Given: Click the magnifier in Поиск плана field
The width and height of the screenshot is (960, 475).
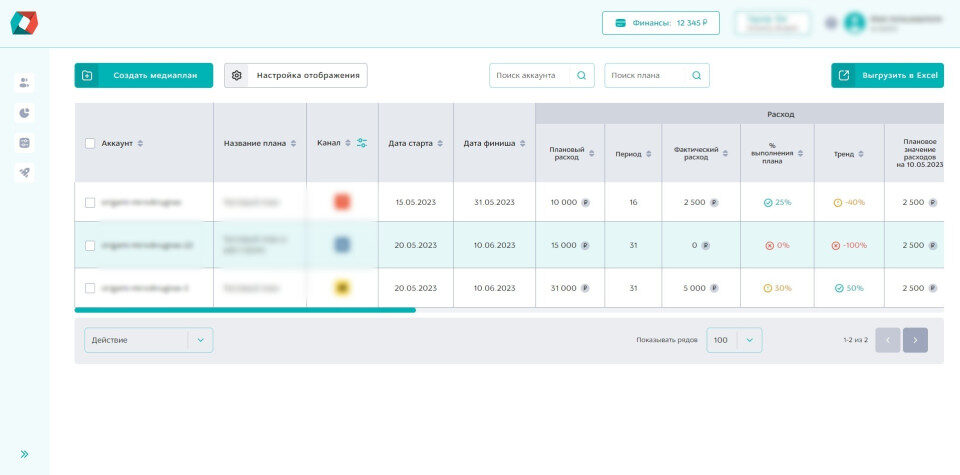Looking at the screenshot, I should [x=697, y=75].
